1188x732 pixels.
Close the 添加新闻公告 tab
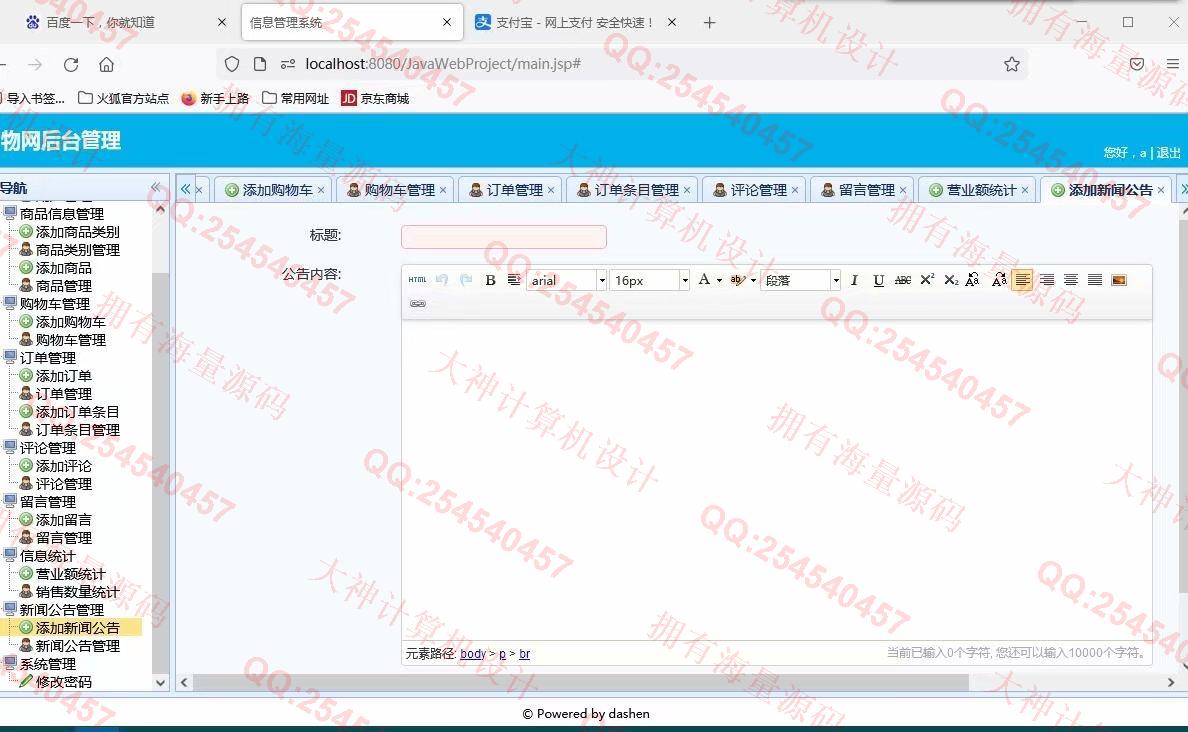point(1161,190)
